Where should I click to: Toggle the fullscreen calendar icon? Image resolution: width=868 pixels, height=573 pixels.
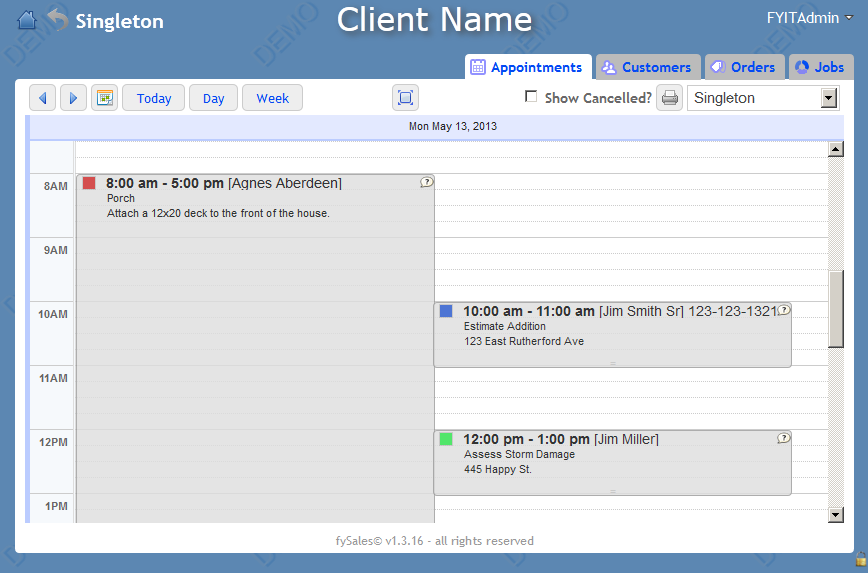pos(405,98)
